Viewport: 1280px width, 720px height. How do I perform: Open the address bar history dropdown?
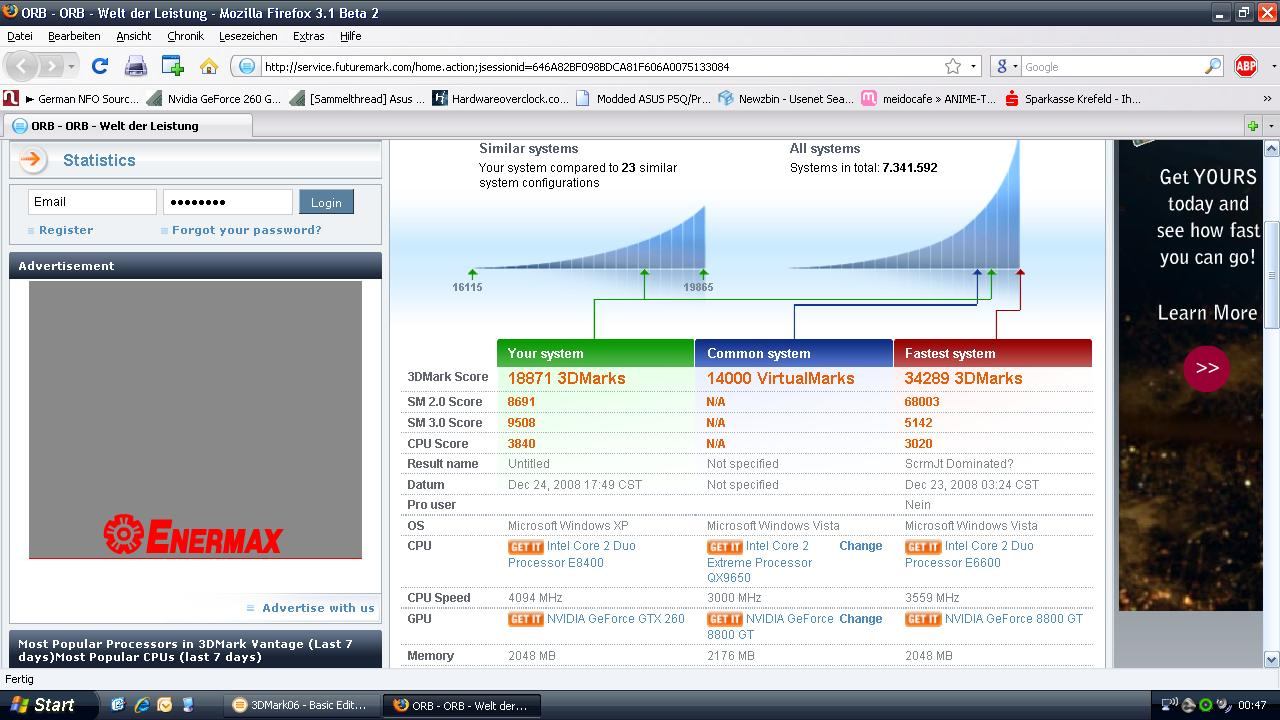tap(973, 66)
